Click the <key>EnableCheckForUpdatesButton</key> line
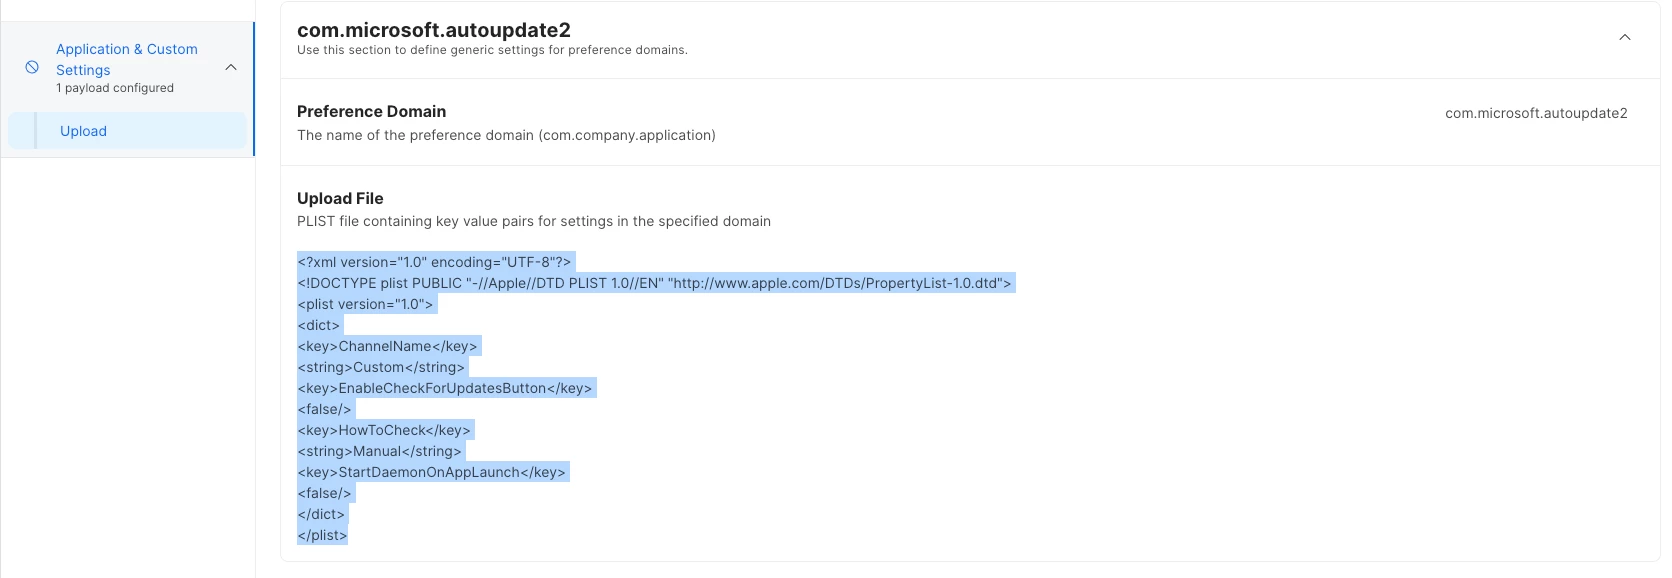 point(445,388)
